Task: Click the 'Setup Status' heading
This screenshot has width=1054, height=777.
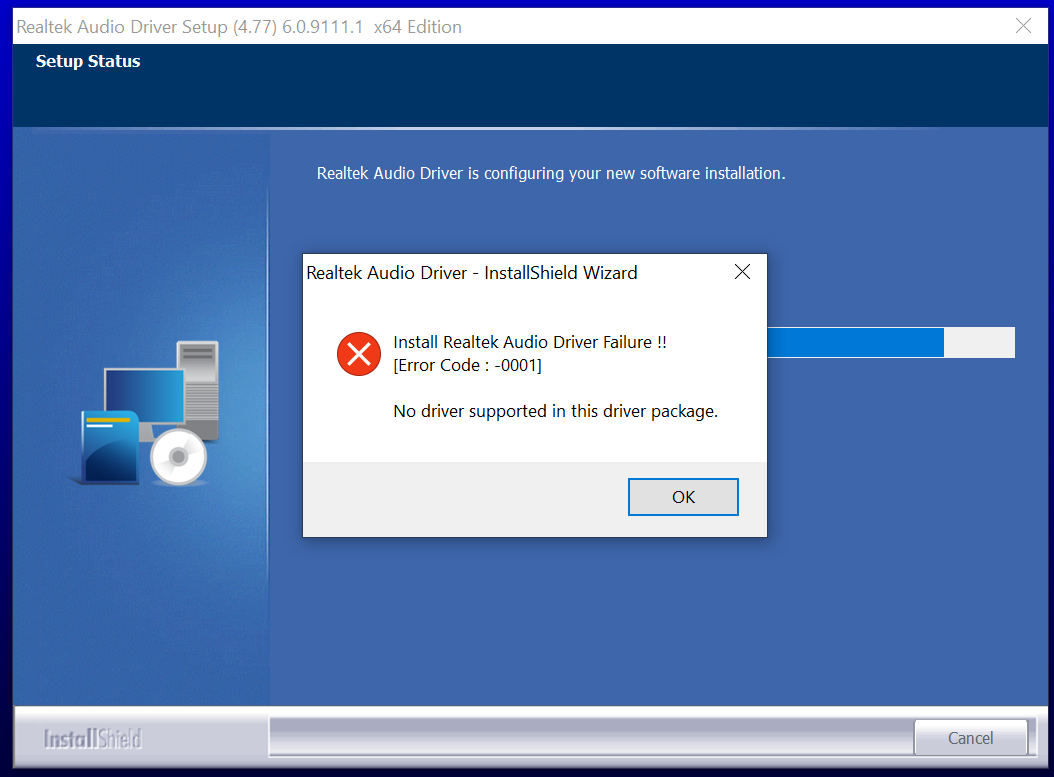Action: click(88, 61)
